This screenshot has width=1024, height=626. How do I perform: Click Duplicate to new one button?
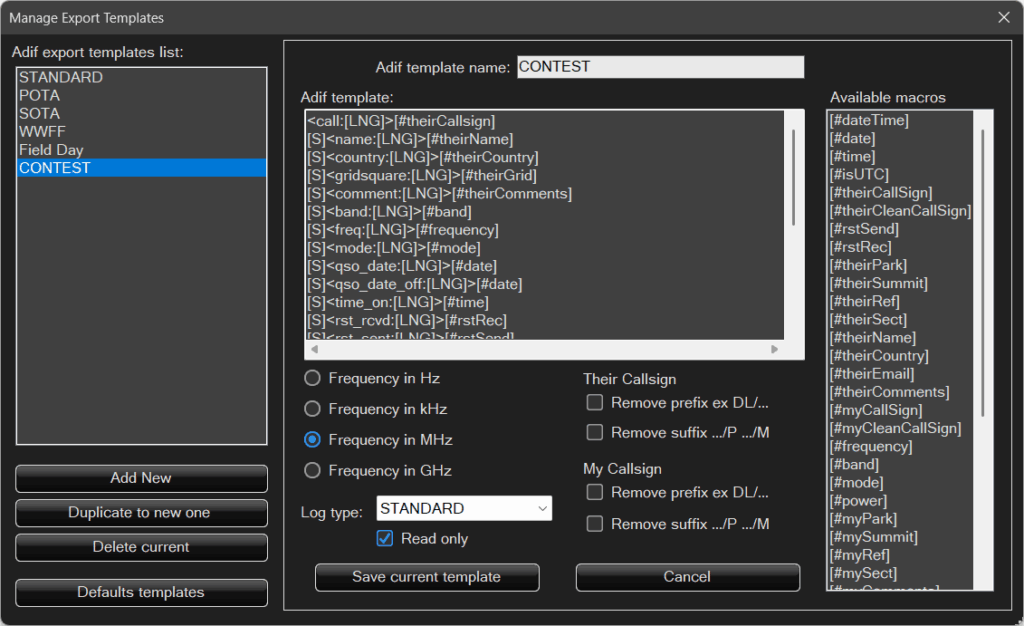[141, 513]
